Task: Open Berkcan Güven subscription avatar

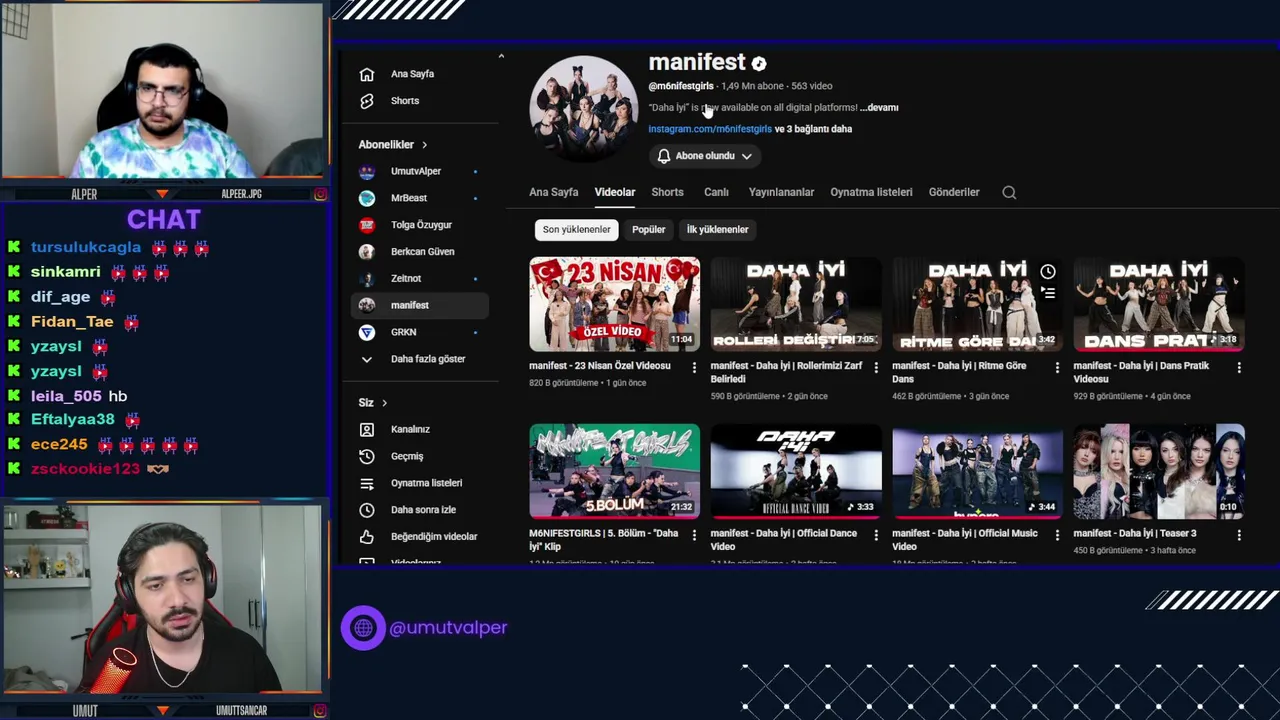Action: pos(367,252)
